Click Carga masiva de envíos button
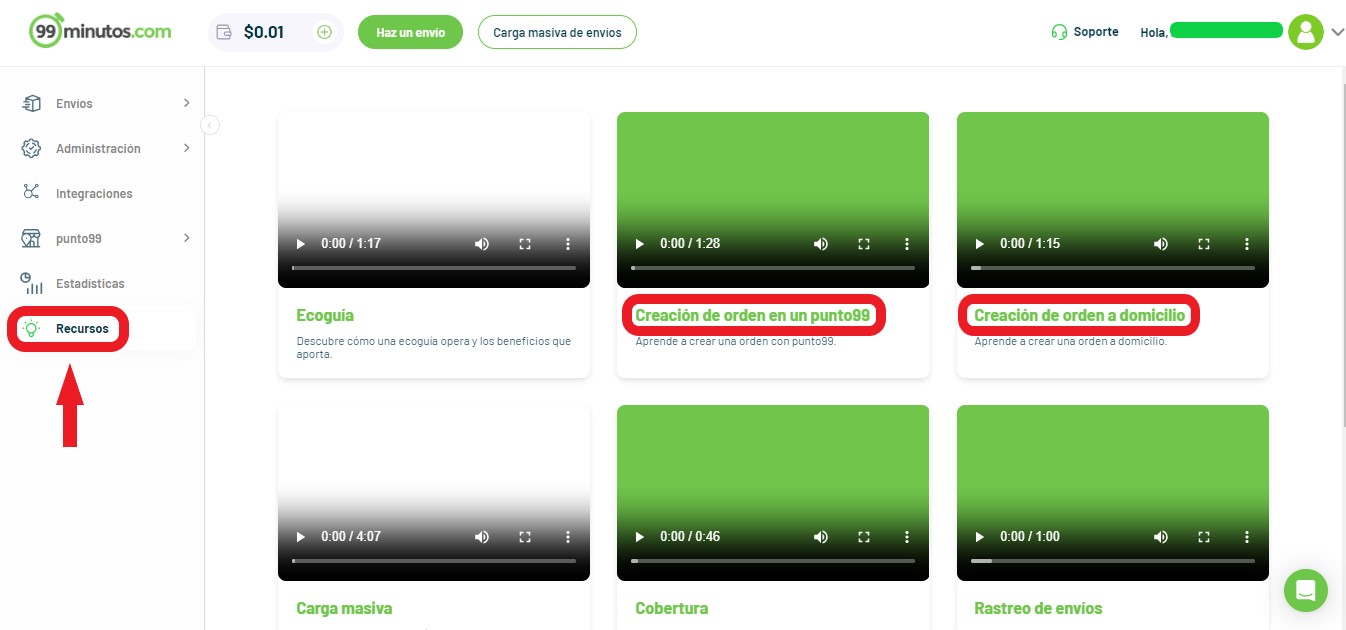The height and width of the screenshot is (630, 1346). (557, 32)
